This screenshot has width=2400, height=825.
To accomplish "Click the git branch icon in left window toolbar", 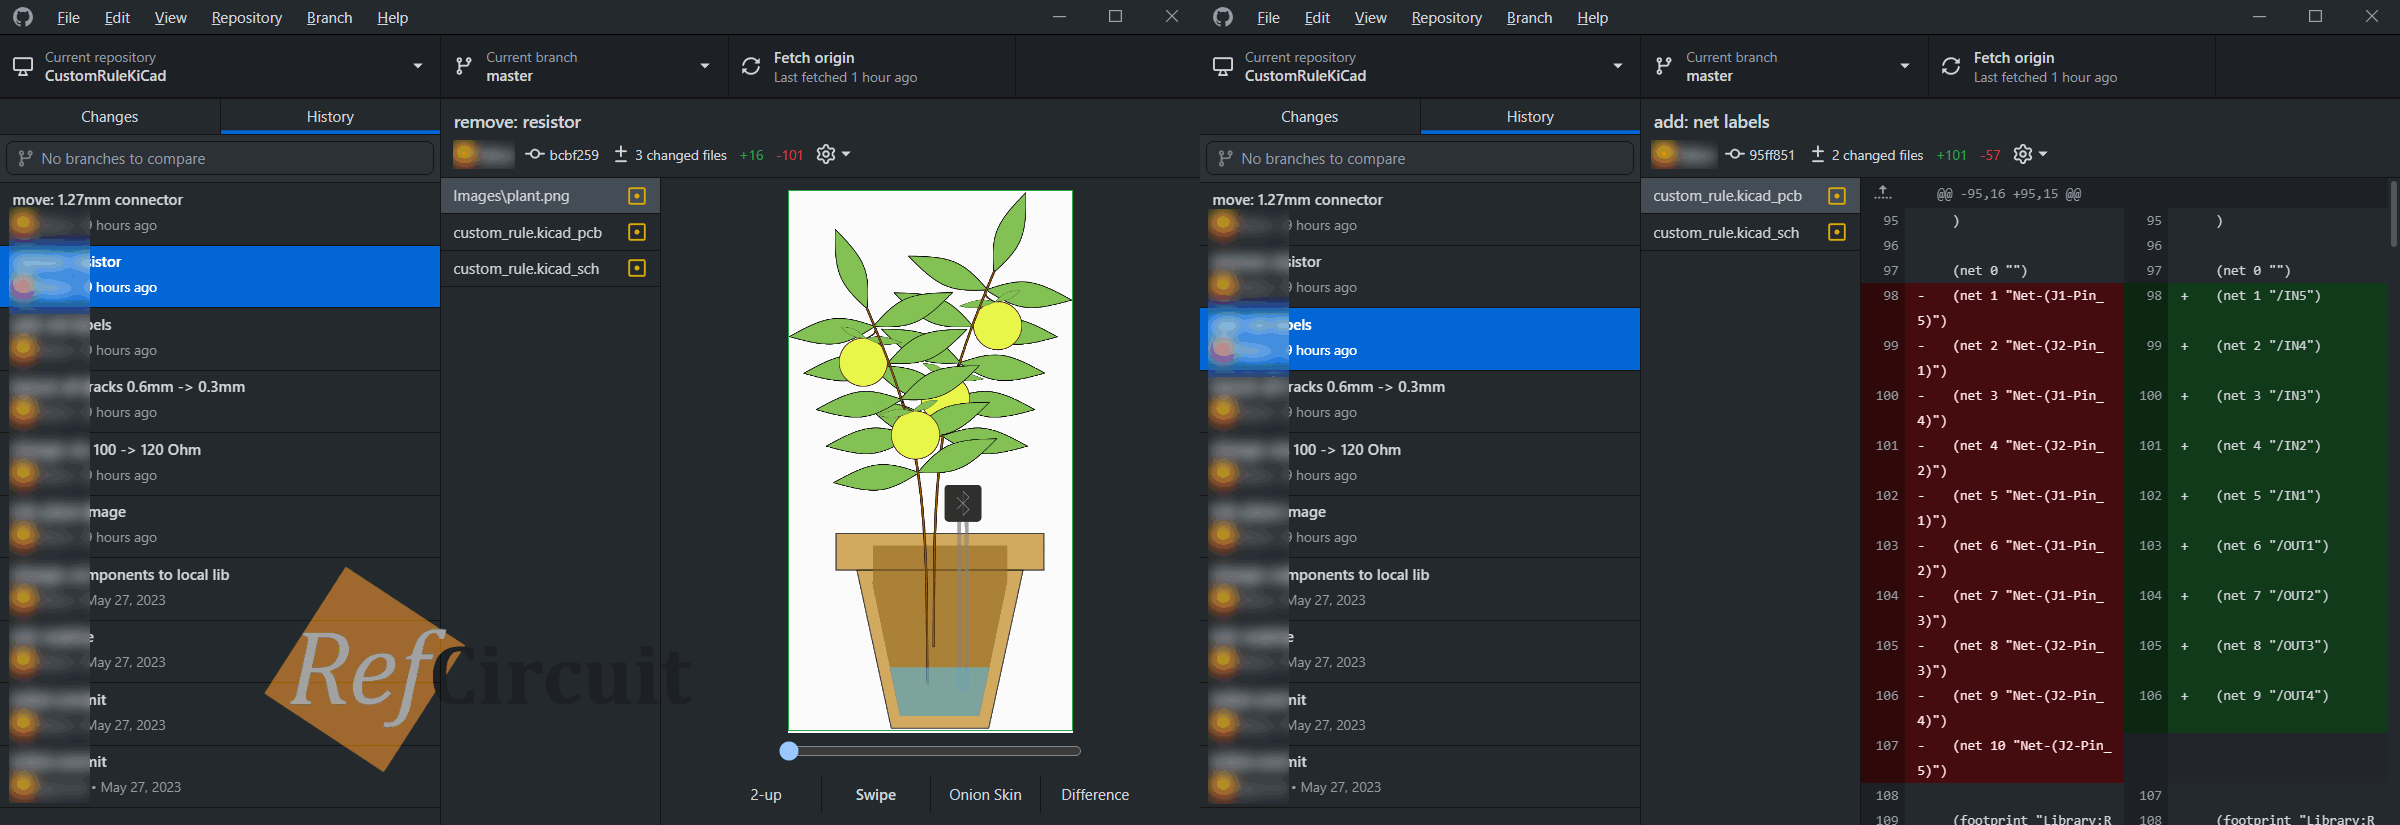I will 464,67.
